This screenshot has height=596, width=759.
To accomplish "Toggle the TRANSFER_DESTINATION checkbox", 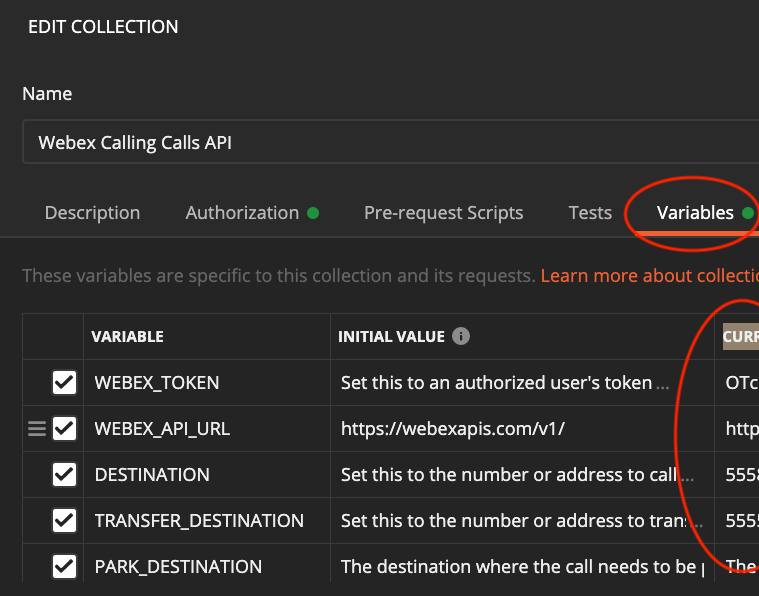I will pyautogui.click(x=64, y=520).
